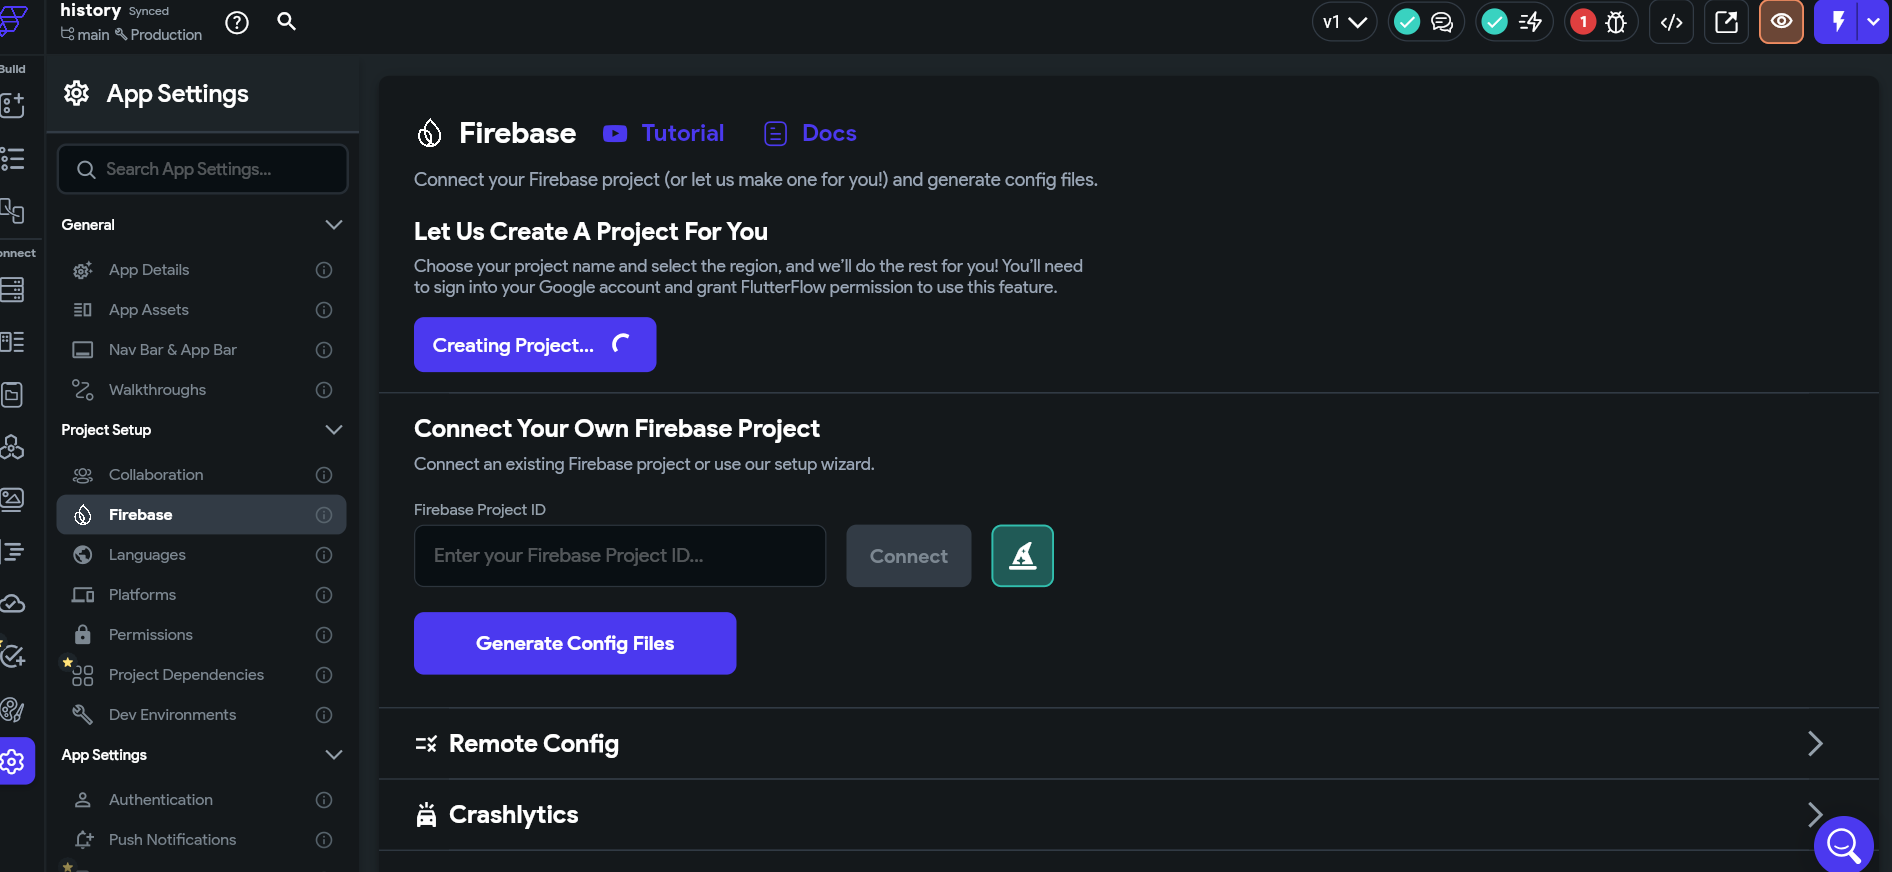Click Generate Config Files
Image resolution: width=1892 pixels, height=872 pixels.
[575, 643]
